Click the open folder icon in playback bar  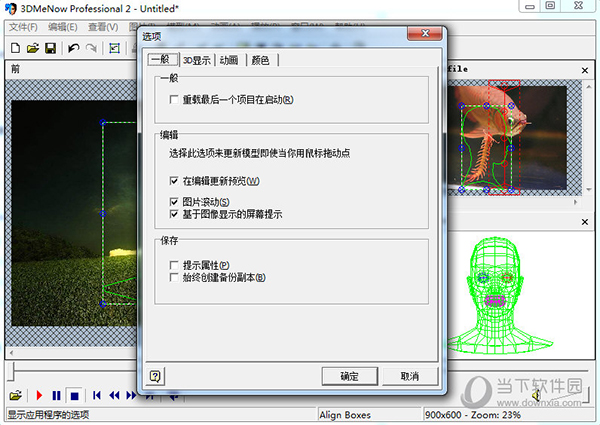point(15,395)
